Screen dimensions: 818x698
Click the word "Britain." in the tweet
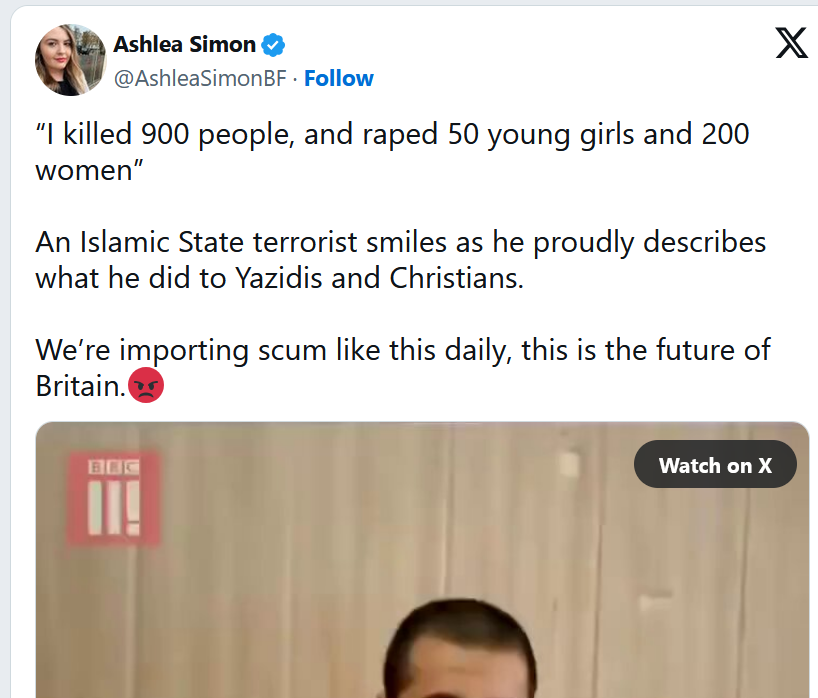[80, 386]
